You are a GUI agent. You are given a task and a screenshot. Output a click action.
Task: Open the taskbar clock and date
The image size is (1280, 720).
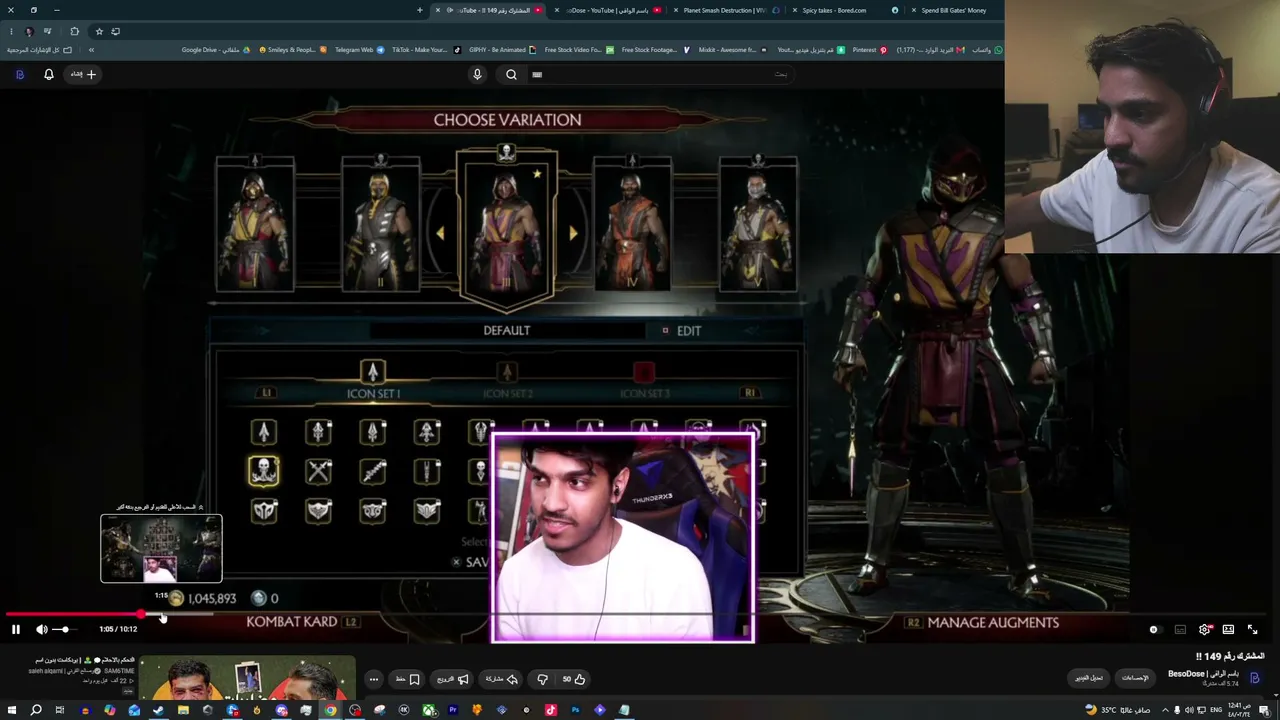pyautogui.click(x=1241, y=710)
